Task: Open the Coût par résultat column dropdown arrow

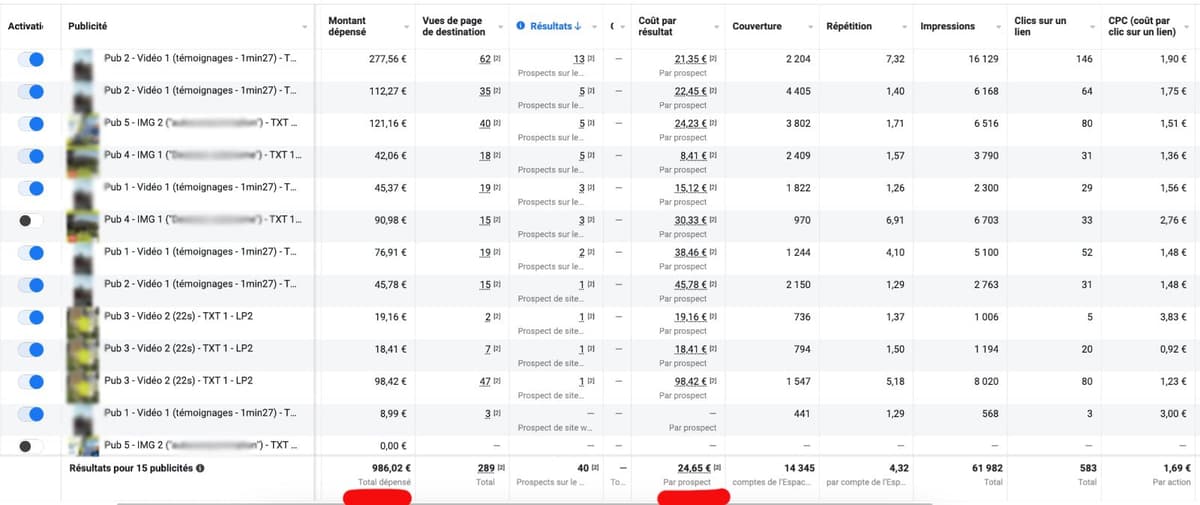Action: pyautogui.click(x=717, y=27)
